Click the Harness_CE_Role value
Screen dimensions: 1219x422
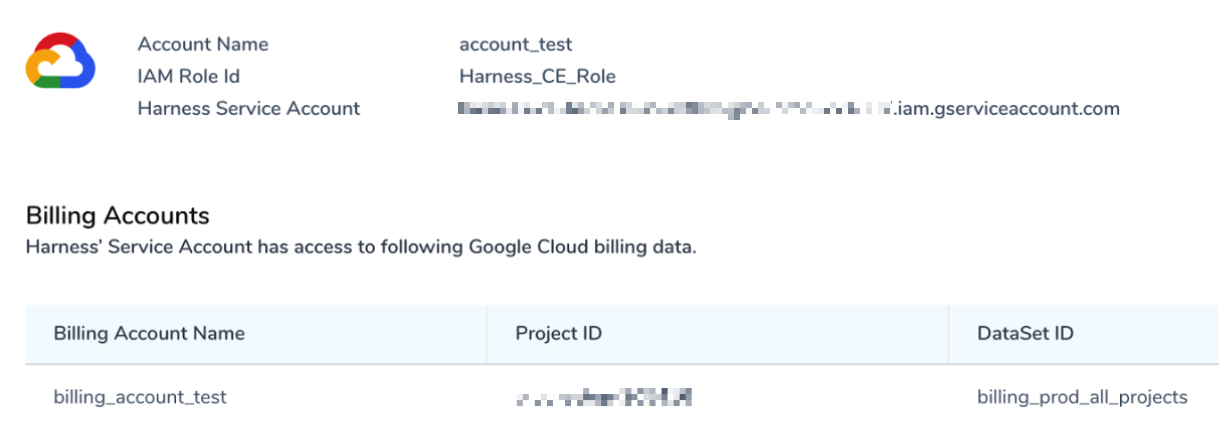click(538, 76)
